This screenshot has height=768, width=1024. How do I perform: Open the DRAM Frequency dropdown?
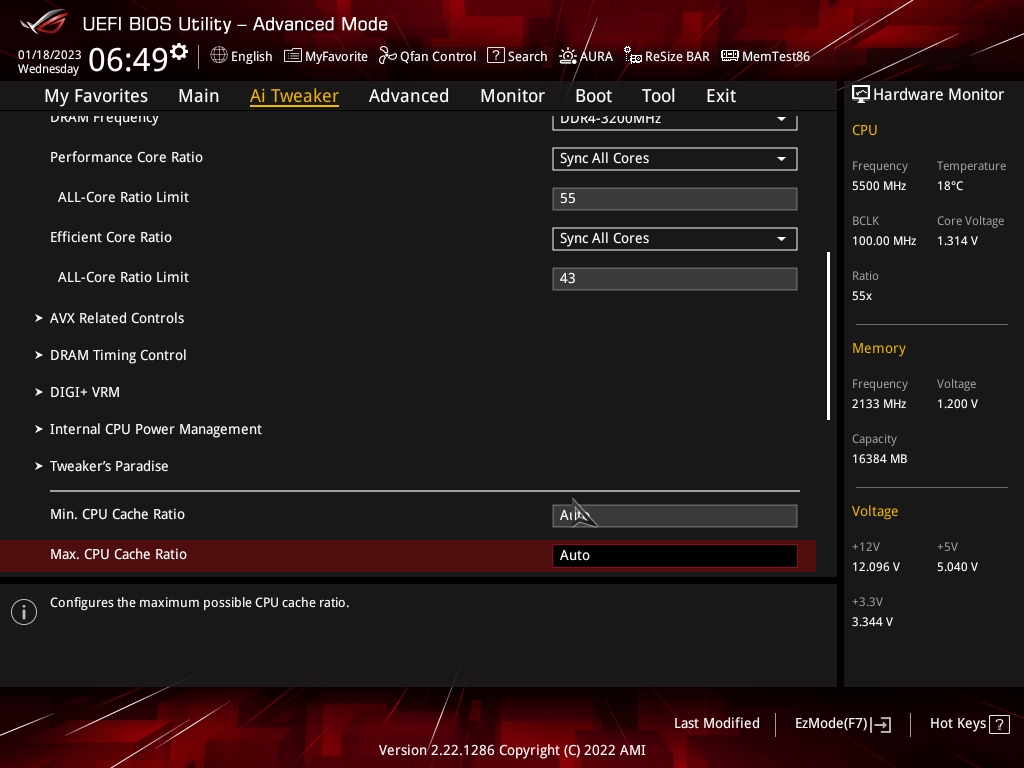coord(675,120)
